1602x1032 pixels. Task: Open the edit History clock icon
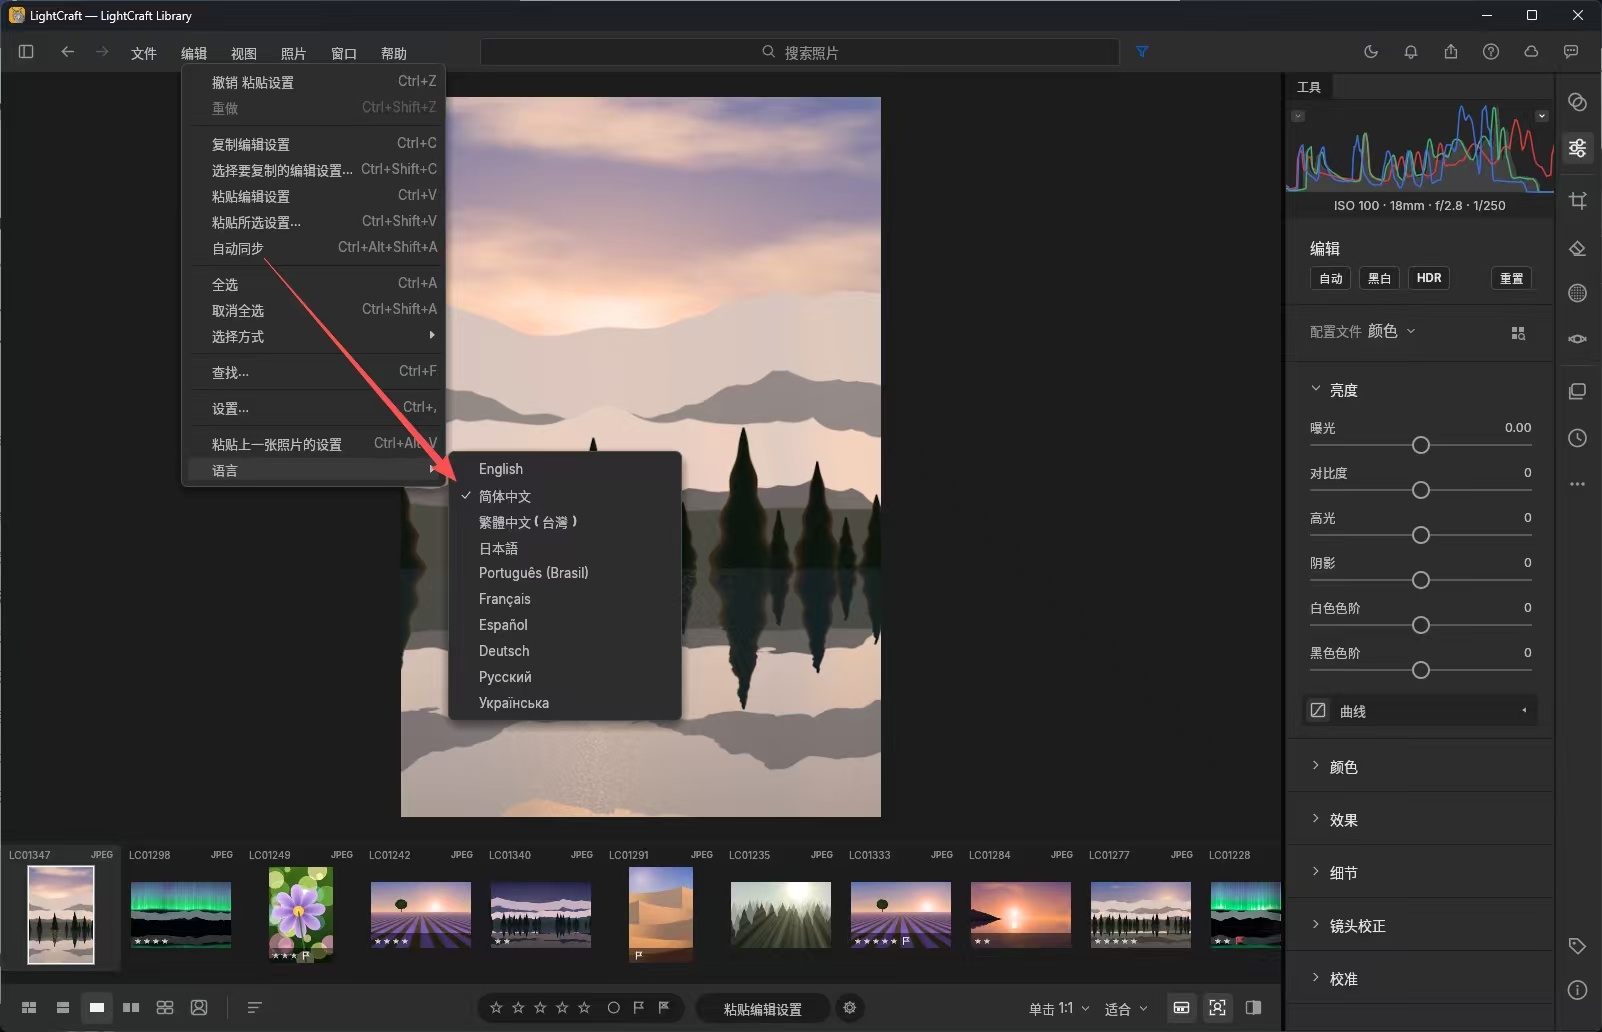1578,438
